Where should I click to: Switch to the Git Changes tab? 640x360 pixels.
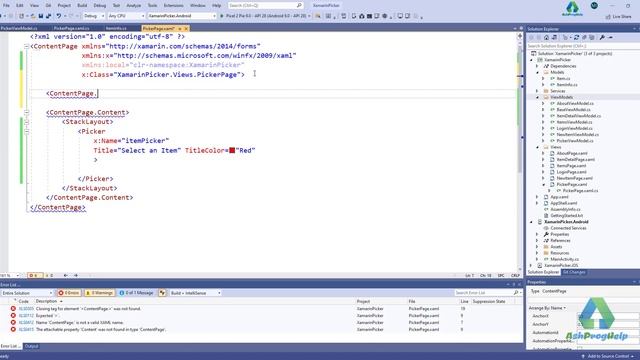(574, 272)
